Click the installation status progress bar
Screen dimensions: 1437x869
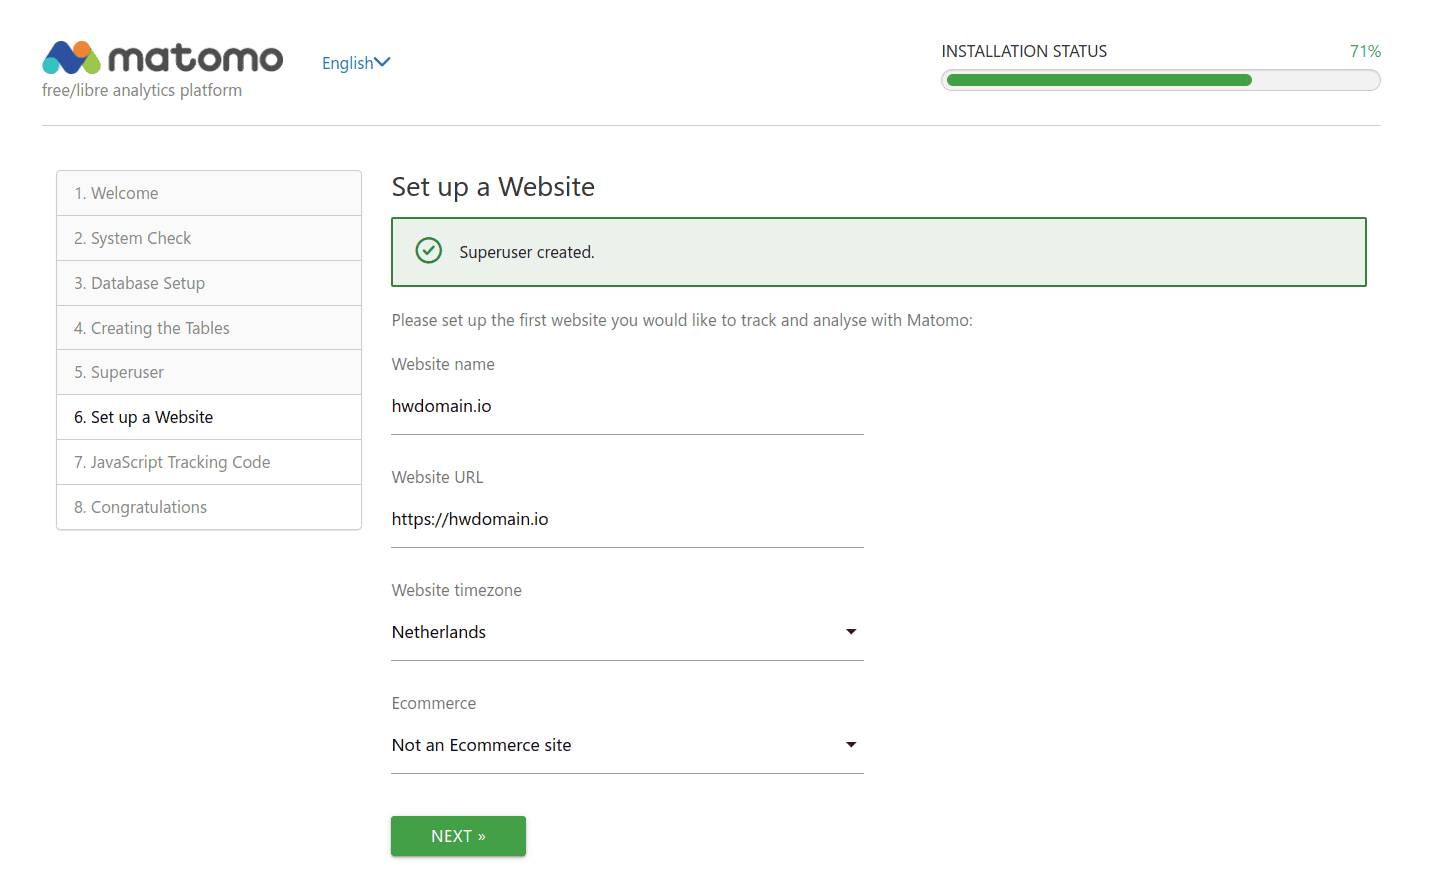pyautogui.click(x=1160, y=80)
